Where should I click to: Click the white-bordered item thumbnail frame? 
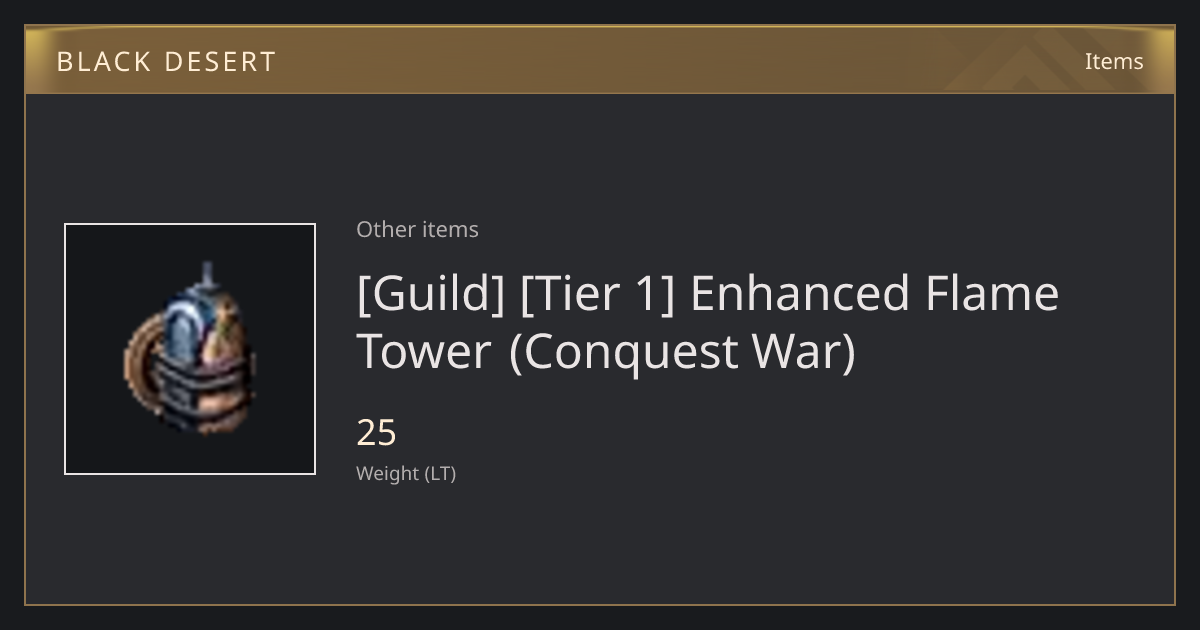190,349
